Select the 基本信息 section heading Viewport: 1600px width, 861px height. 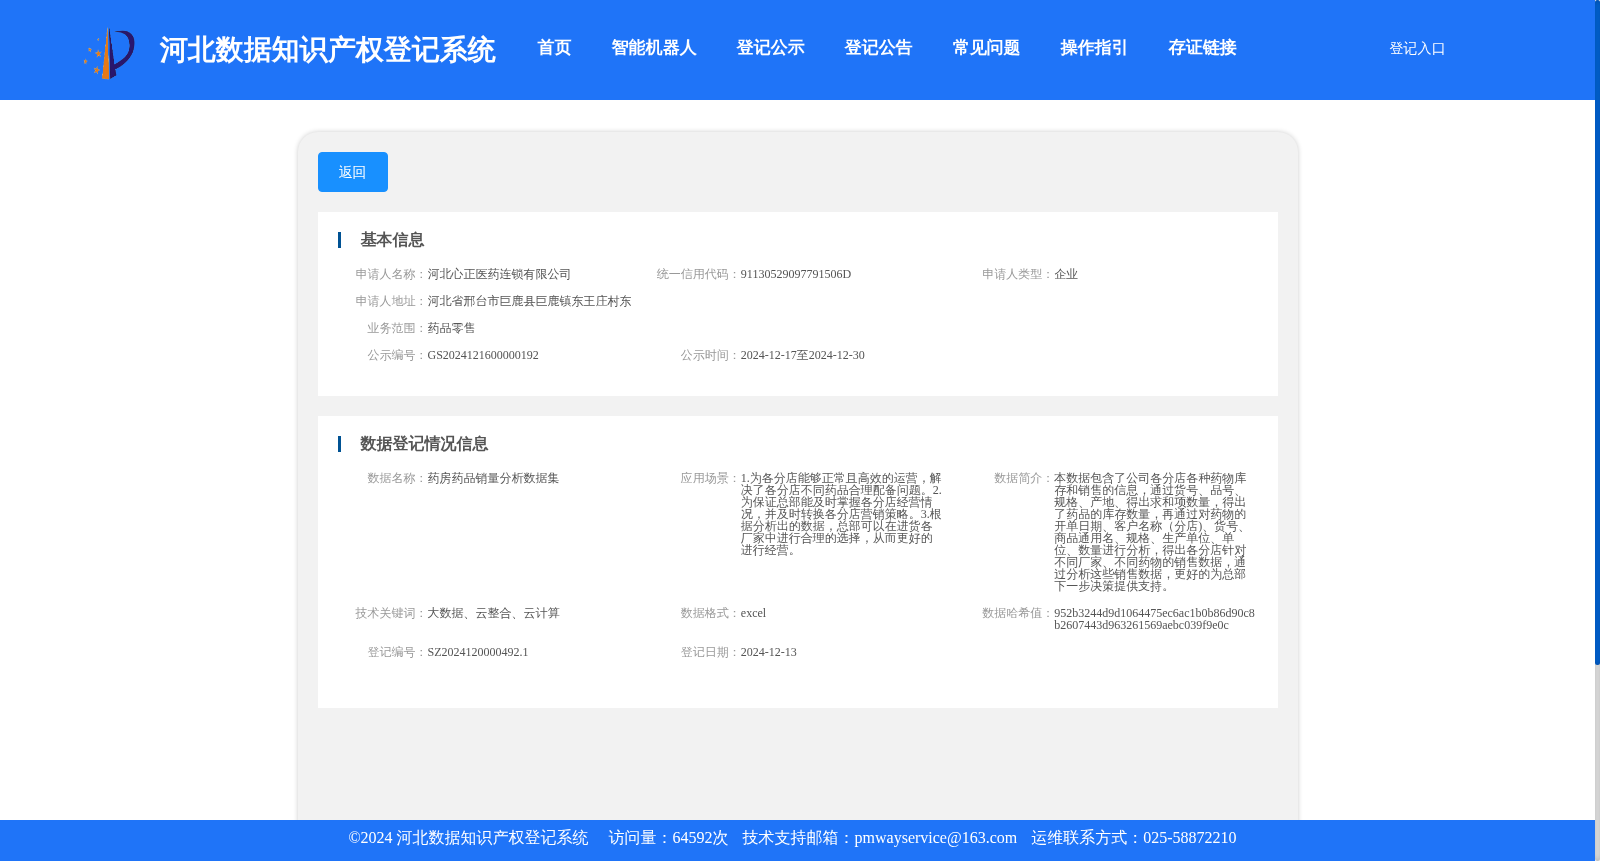392,240
